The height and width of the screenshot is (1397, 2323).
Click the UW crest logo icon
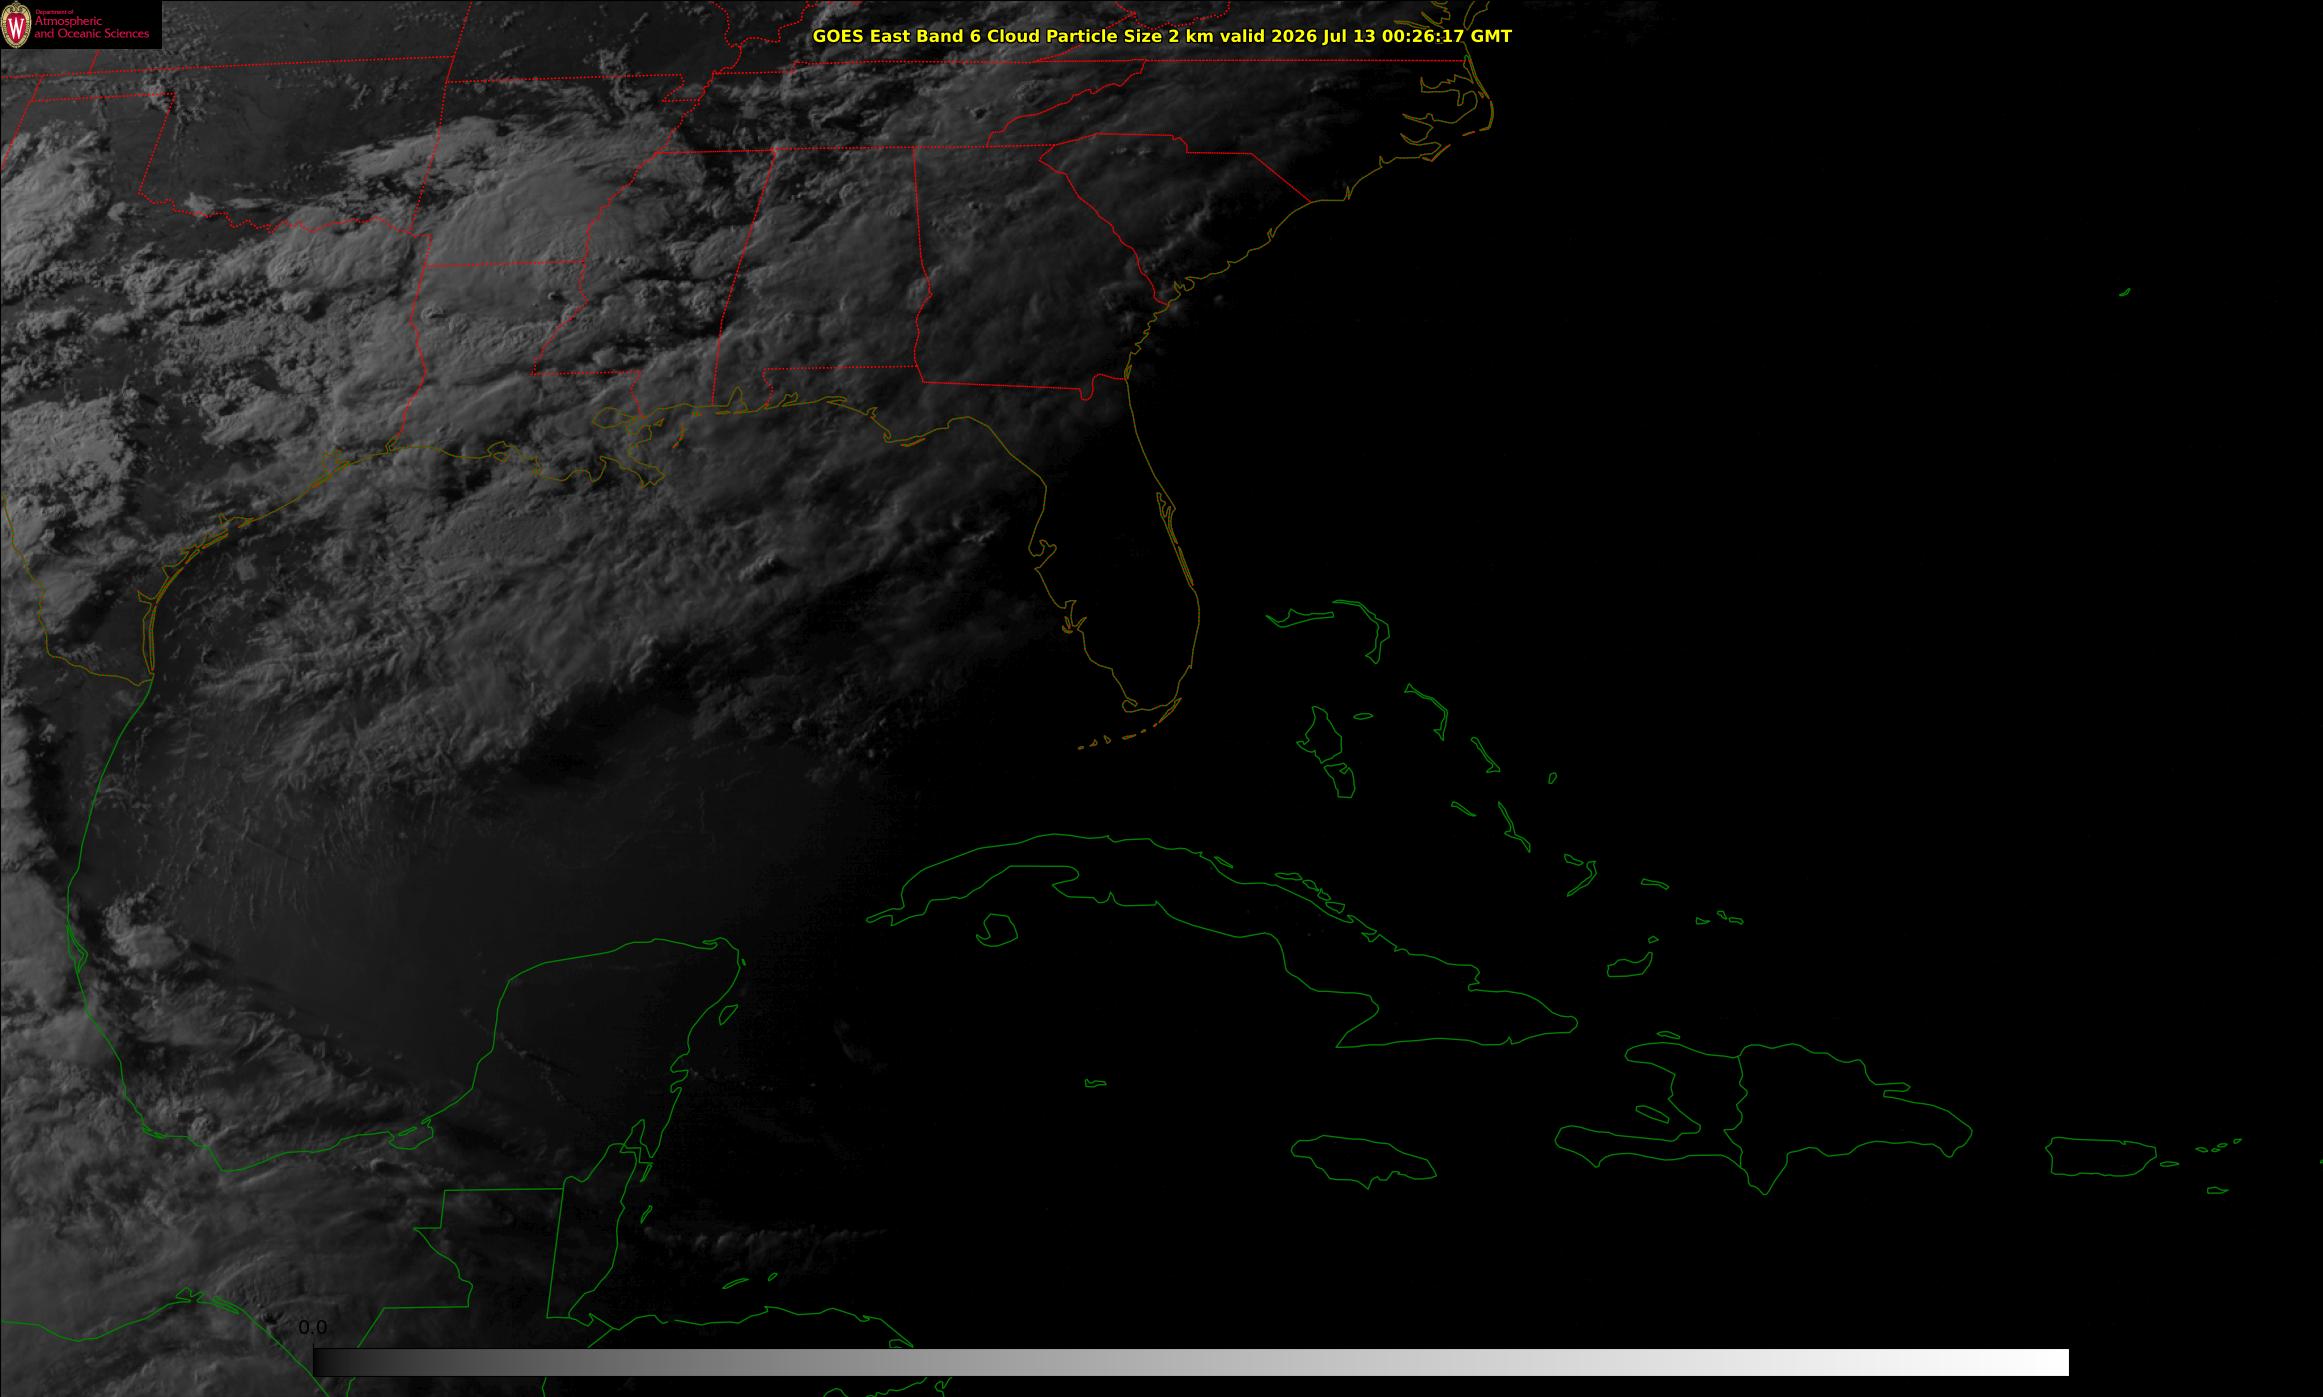[x=16, y=25]
